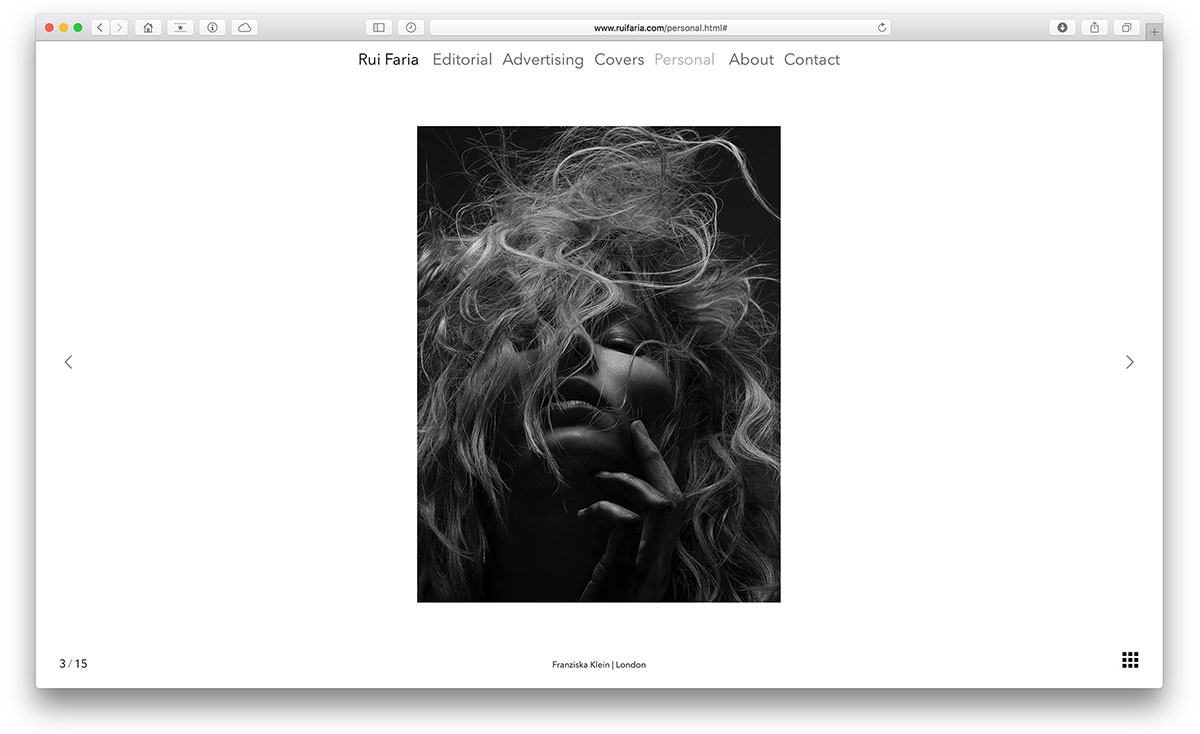
Task: Minimize the window with yellow button
Action: tap(63, 28)
